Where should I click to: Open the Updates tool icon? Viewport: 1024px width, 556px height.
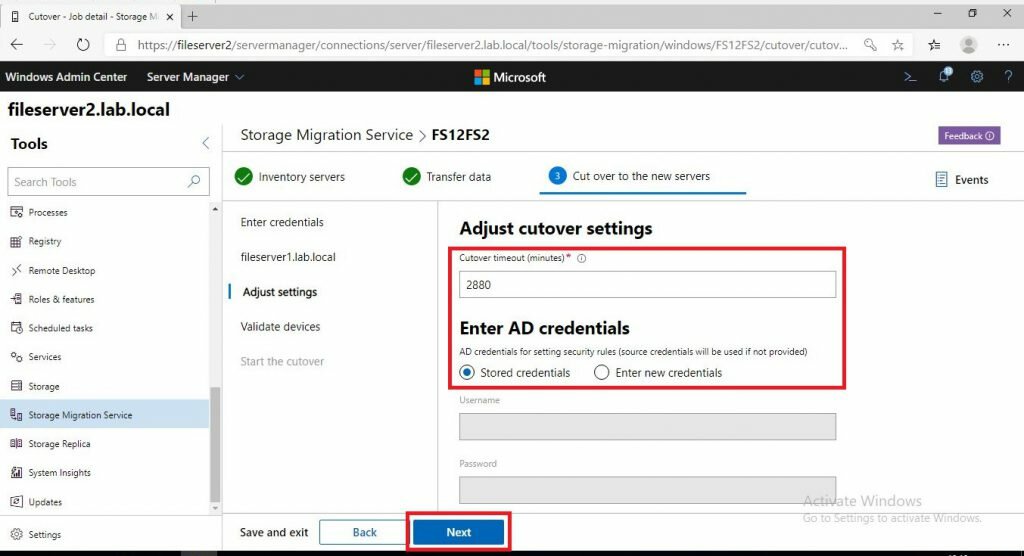(16, 502)
